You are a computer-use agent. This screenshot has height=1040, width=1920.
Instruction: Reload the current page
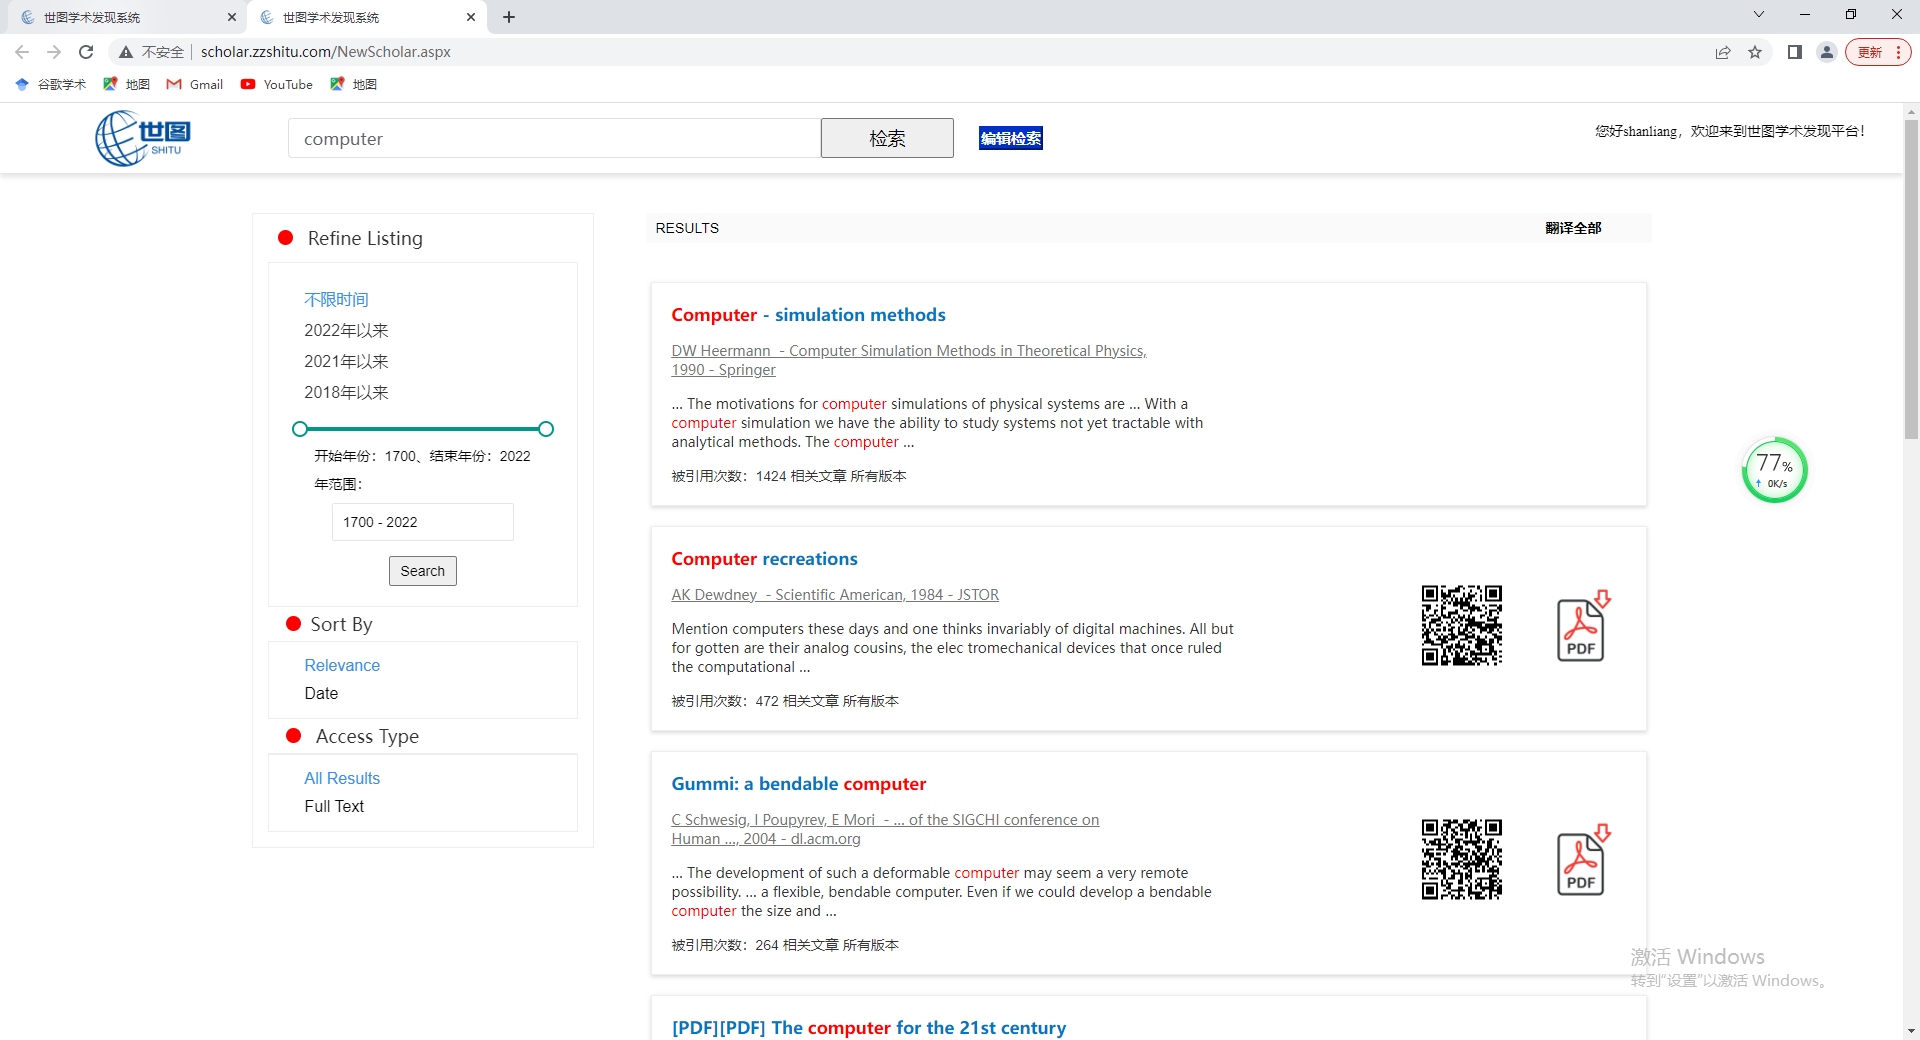click(x=86, y=52)
